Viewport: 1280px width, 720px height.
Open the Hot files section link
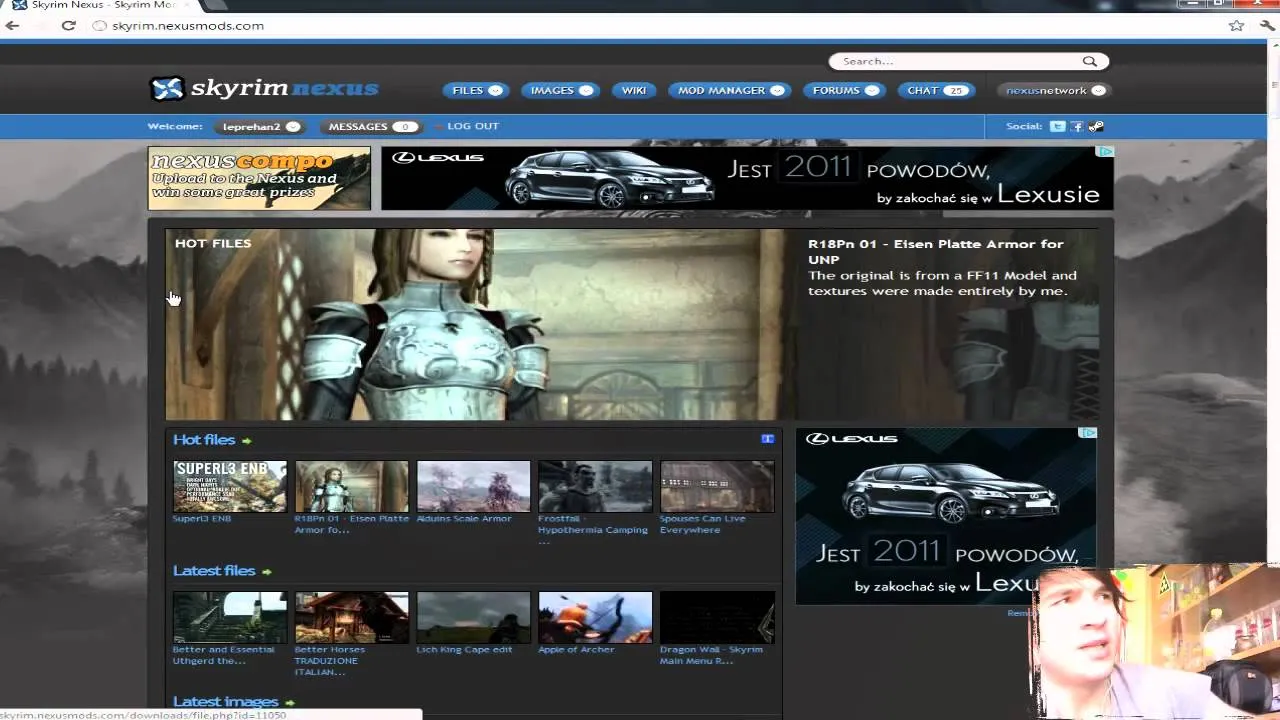click(204, 440)
